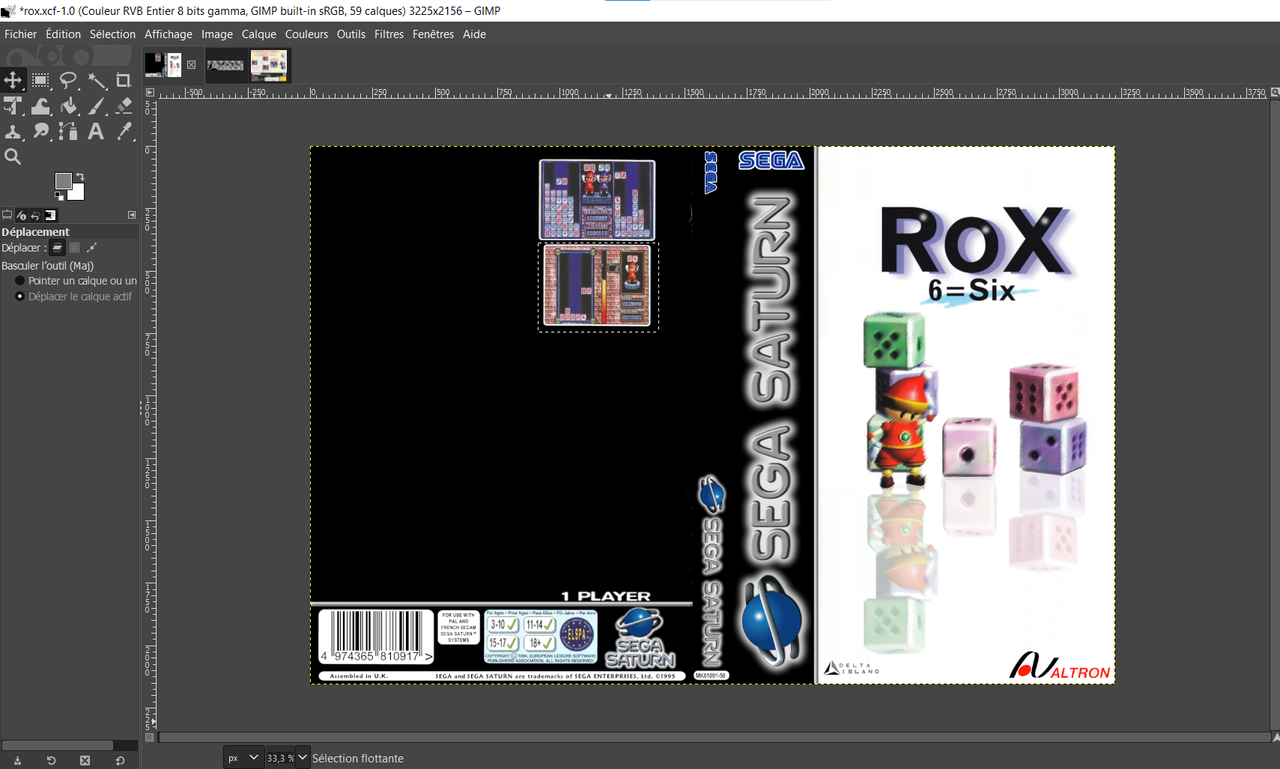Set Move mode to selection
Image resolution: width=1280 pixels, height=769 pixels.
74,247
